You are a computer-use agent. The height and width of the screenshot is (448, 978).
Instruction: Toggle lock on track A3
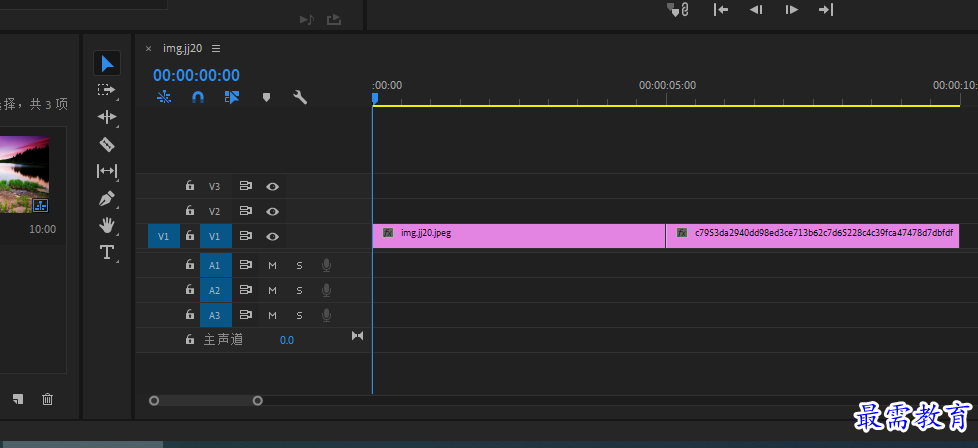(x=190, y=315)
